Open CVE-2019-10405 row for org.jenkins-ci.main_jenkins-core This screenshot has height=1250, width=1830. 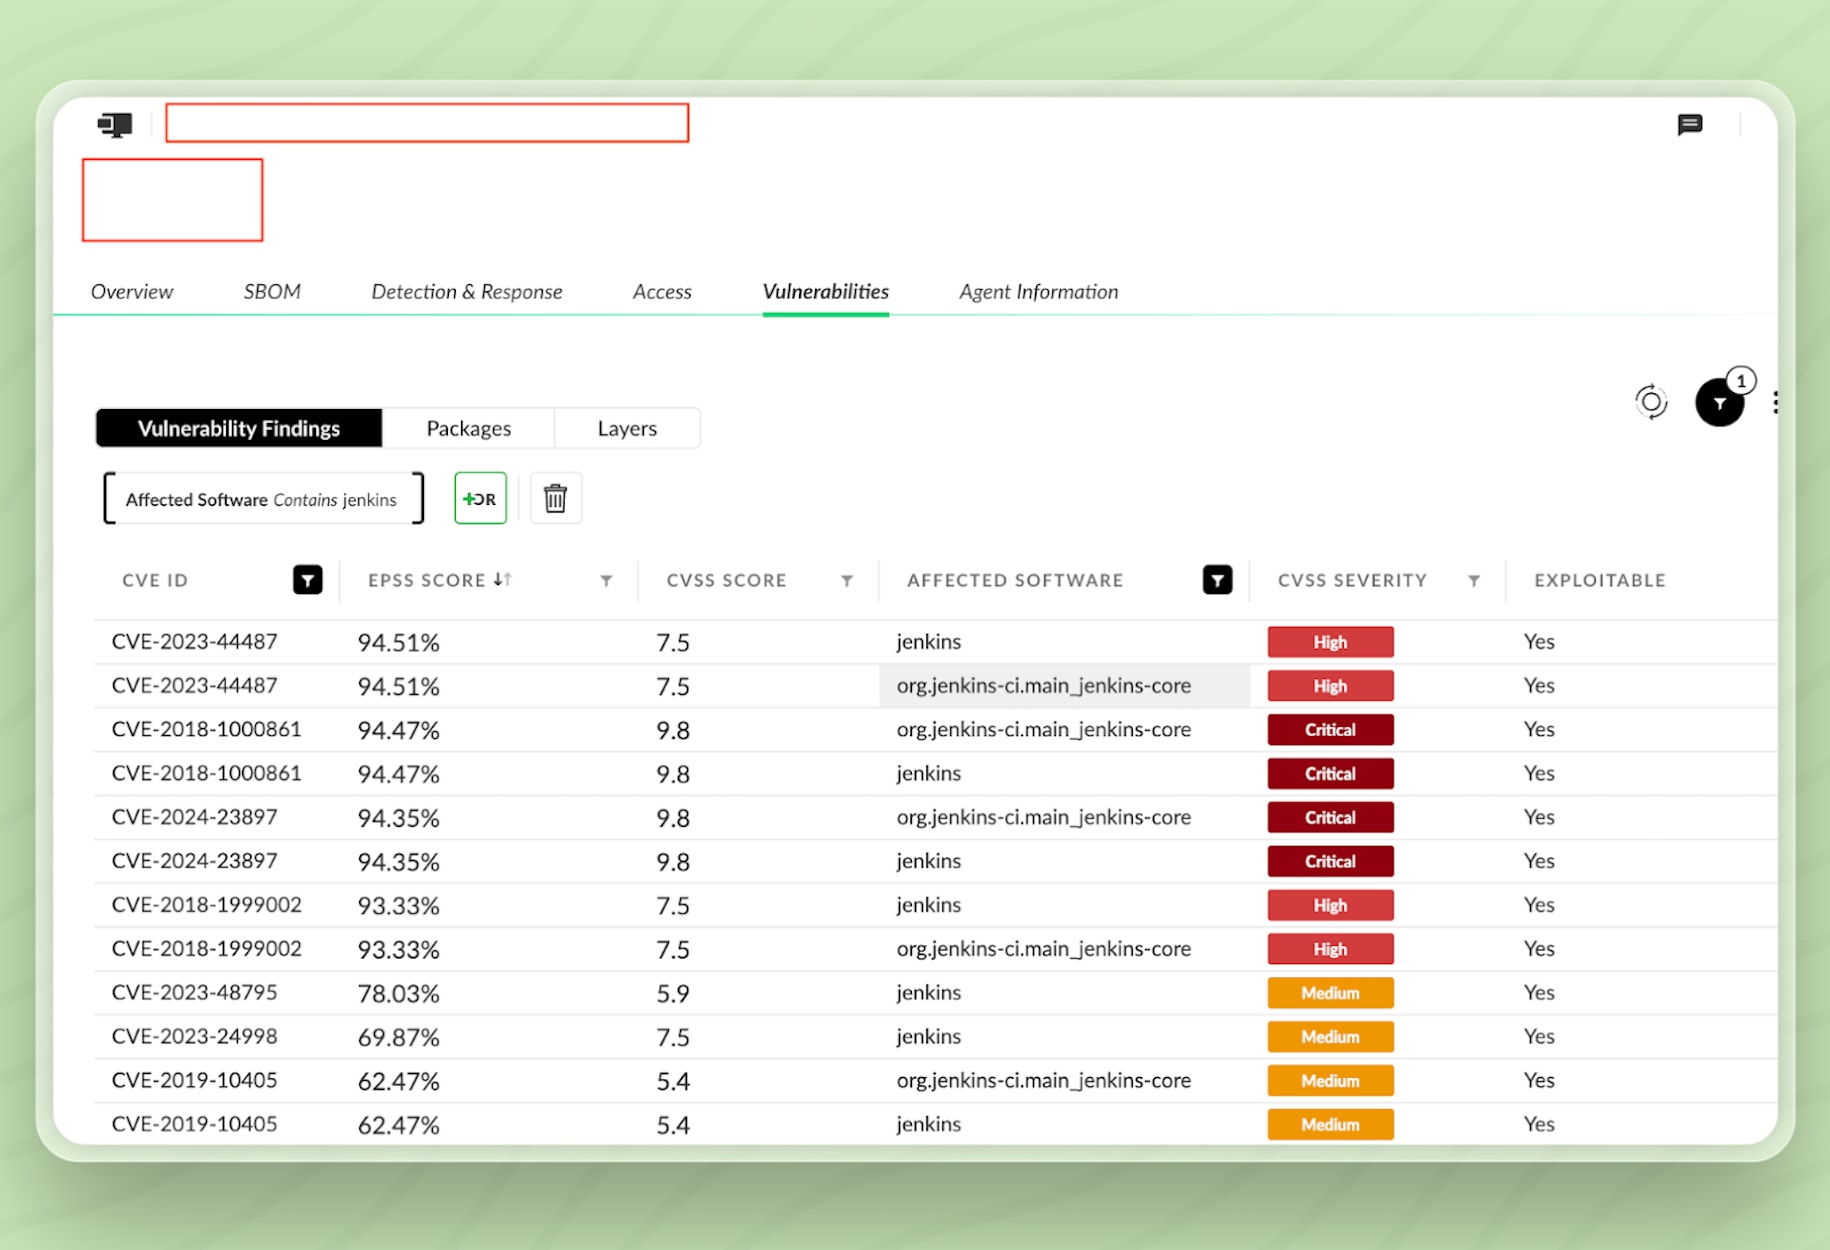click(x=935, y=1081)
